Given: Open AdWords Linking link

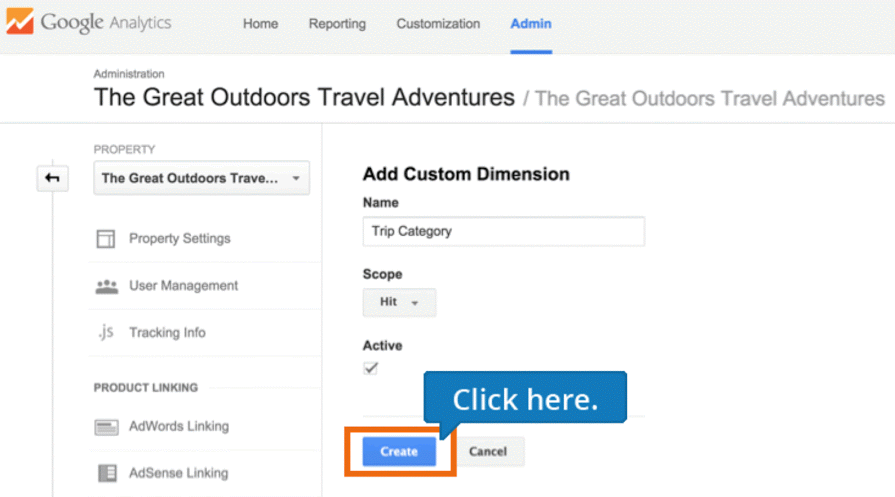Looking at the screenshot, I should pyautogui.click(x=179, y=426).
